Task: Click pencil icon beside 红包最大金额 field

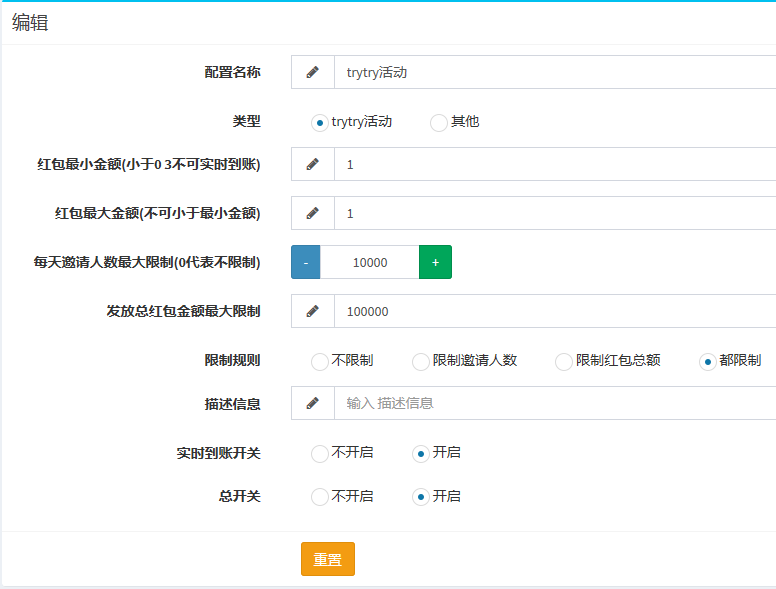Action: [x=312, y=213]
